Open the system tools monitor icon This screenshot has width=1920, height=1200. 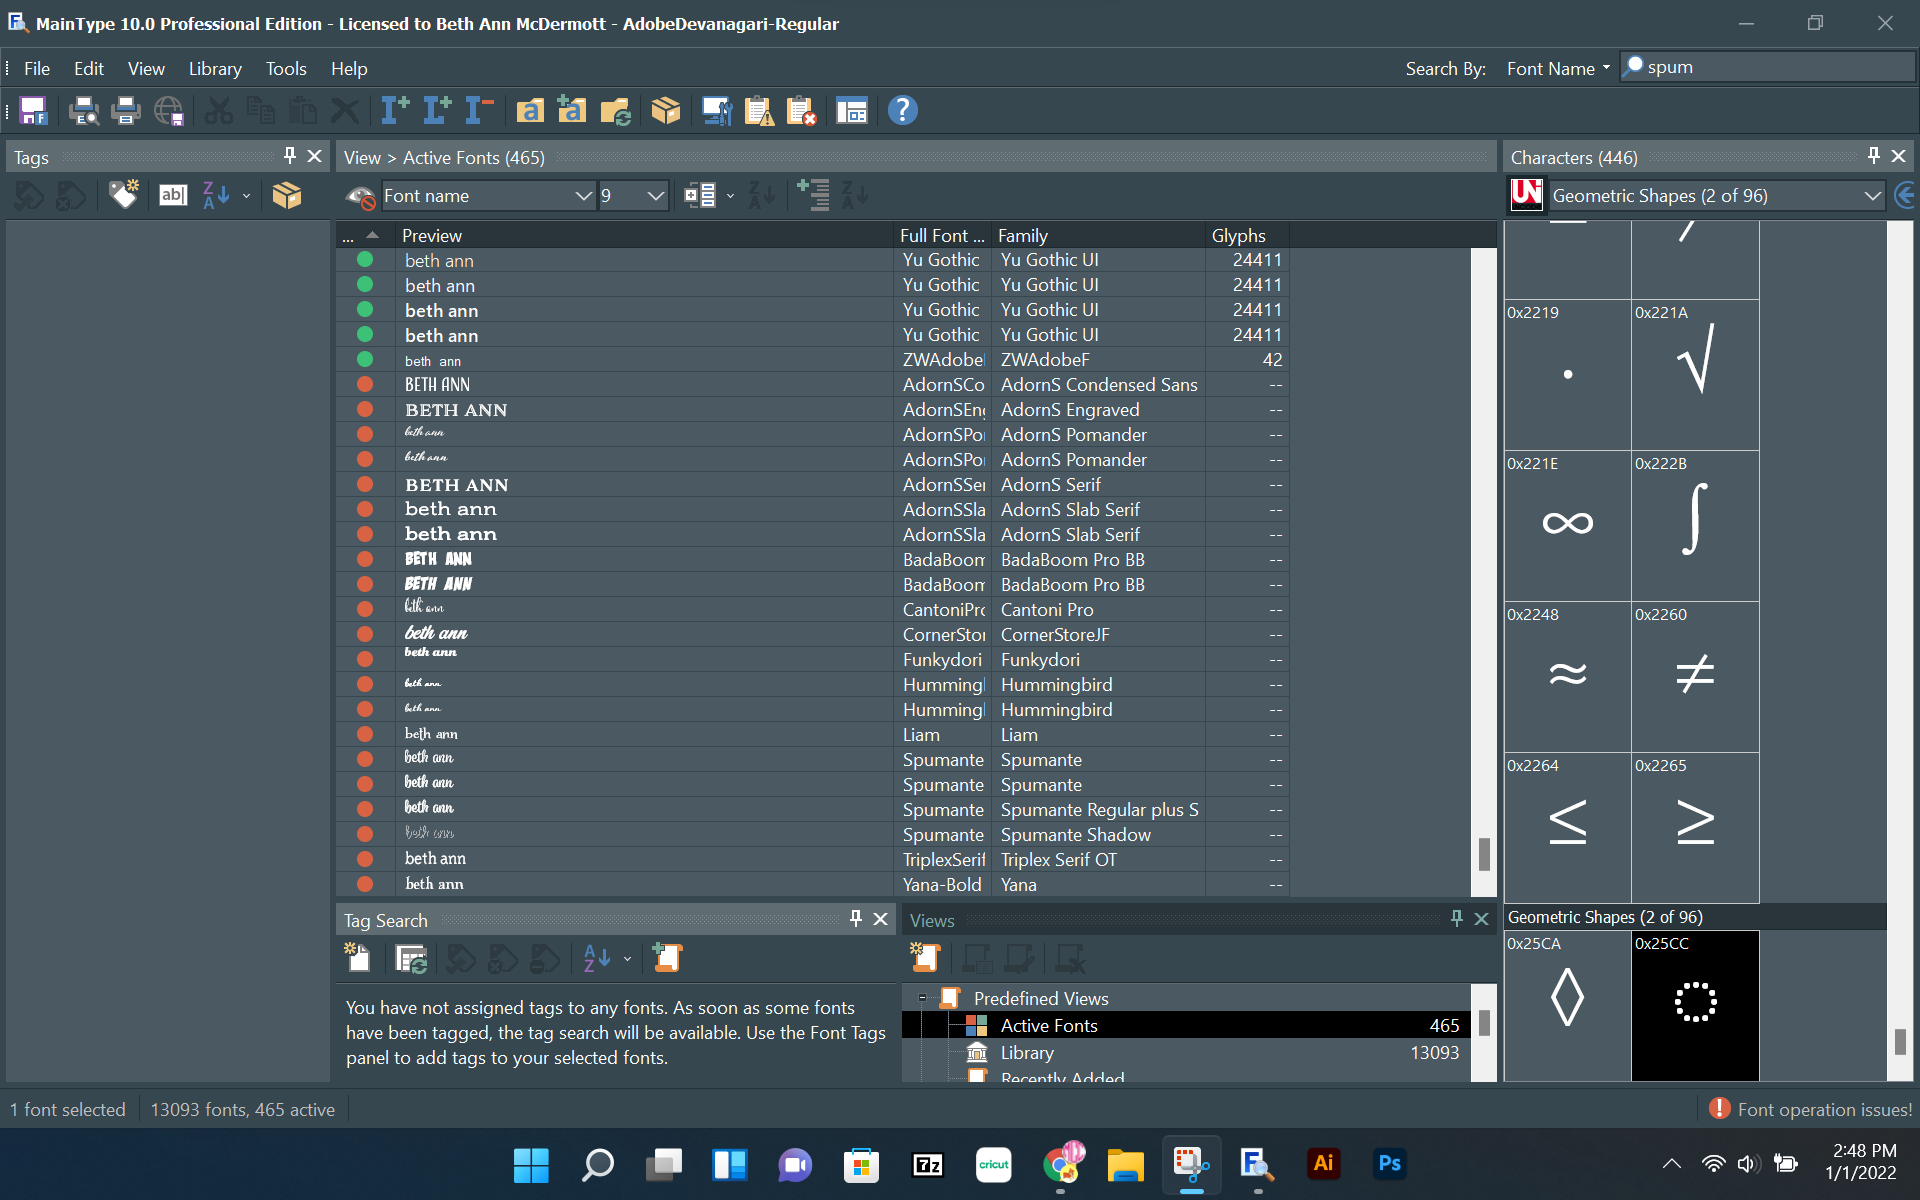coord(717,110)
